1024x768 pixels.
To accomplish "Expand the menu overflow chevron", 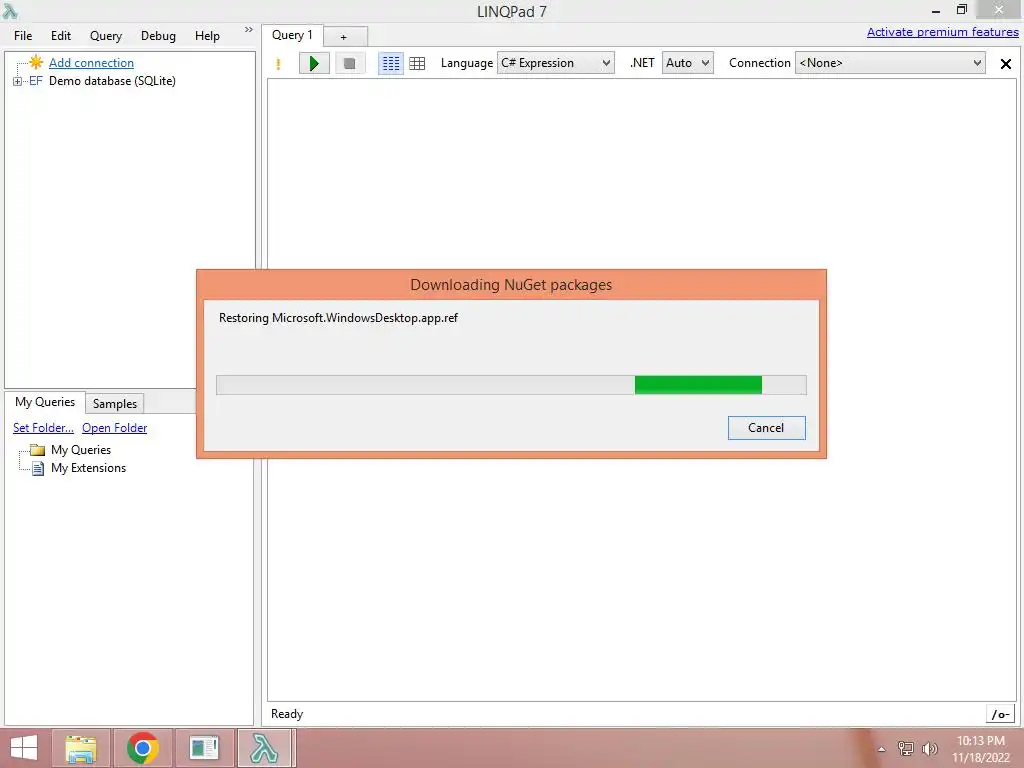I will [x=248, y=30].
